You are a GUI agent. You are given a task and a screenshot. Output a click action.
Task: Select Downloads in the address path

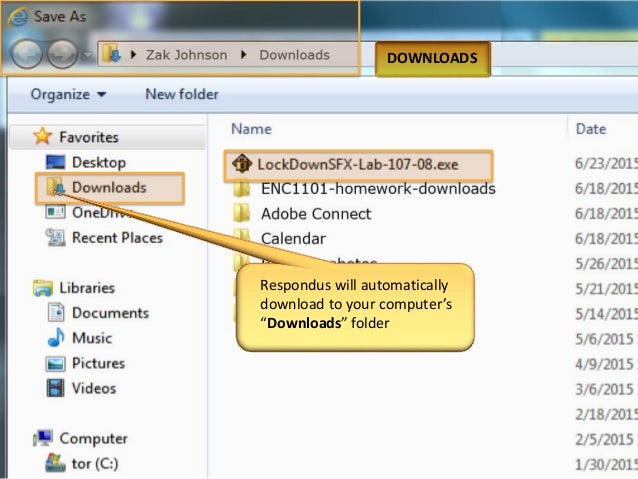point(295,55)
